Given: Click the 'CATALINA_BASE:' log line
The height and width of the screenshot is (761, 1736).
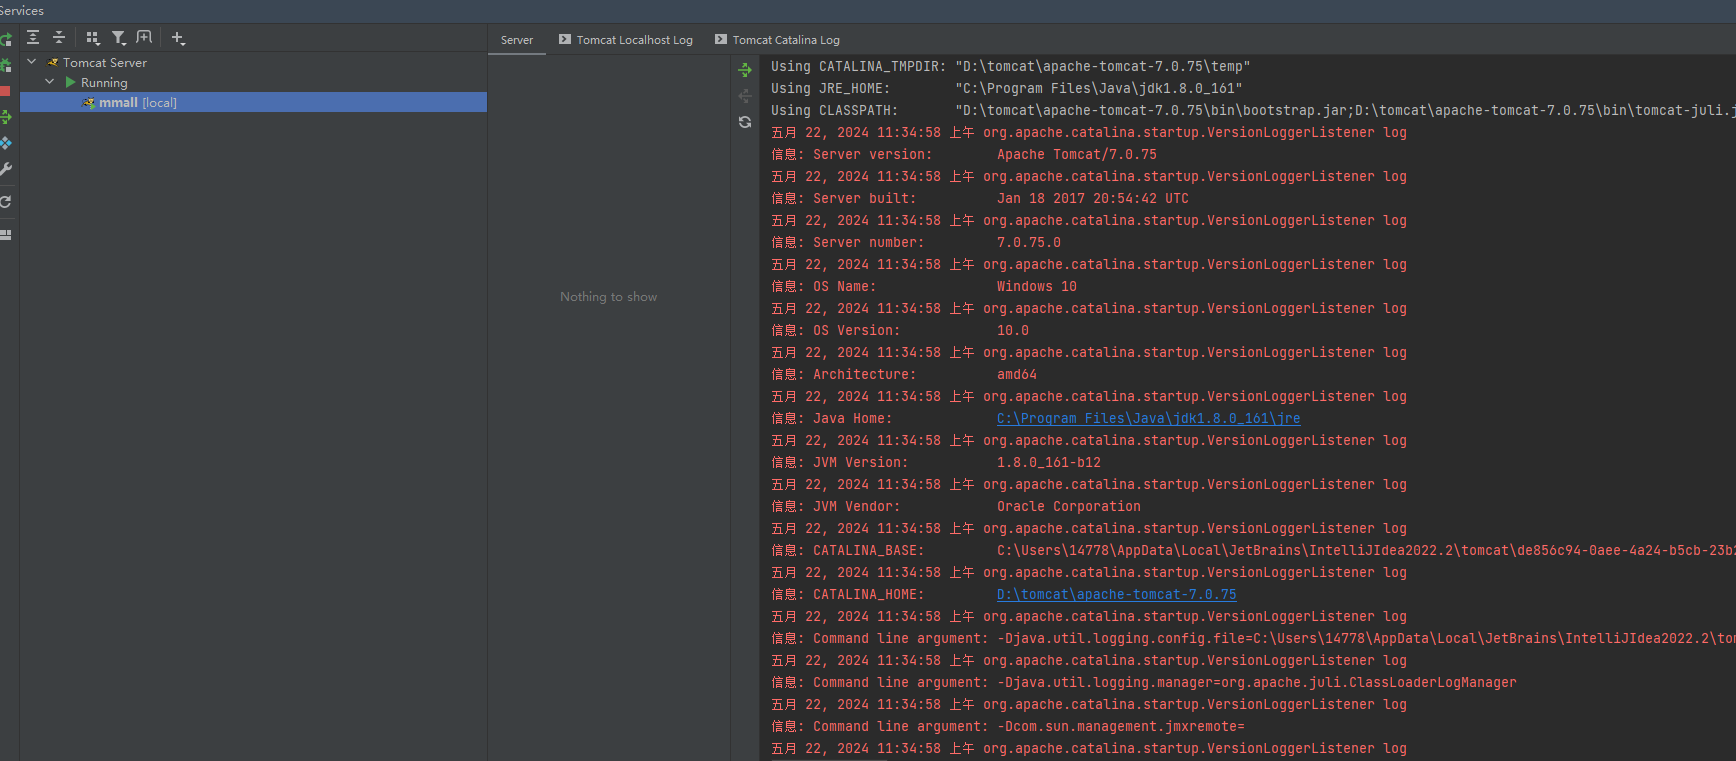Looking at the screenshot, I should pyautogui.click(x=1253, y=551).
